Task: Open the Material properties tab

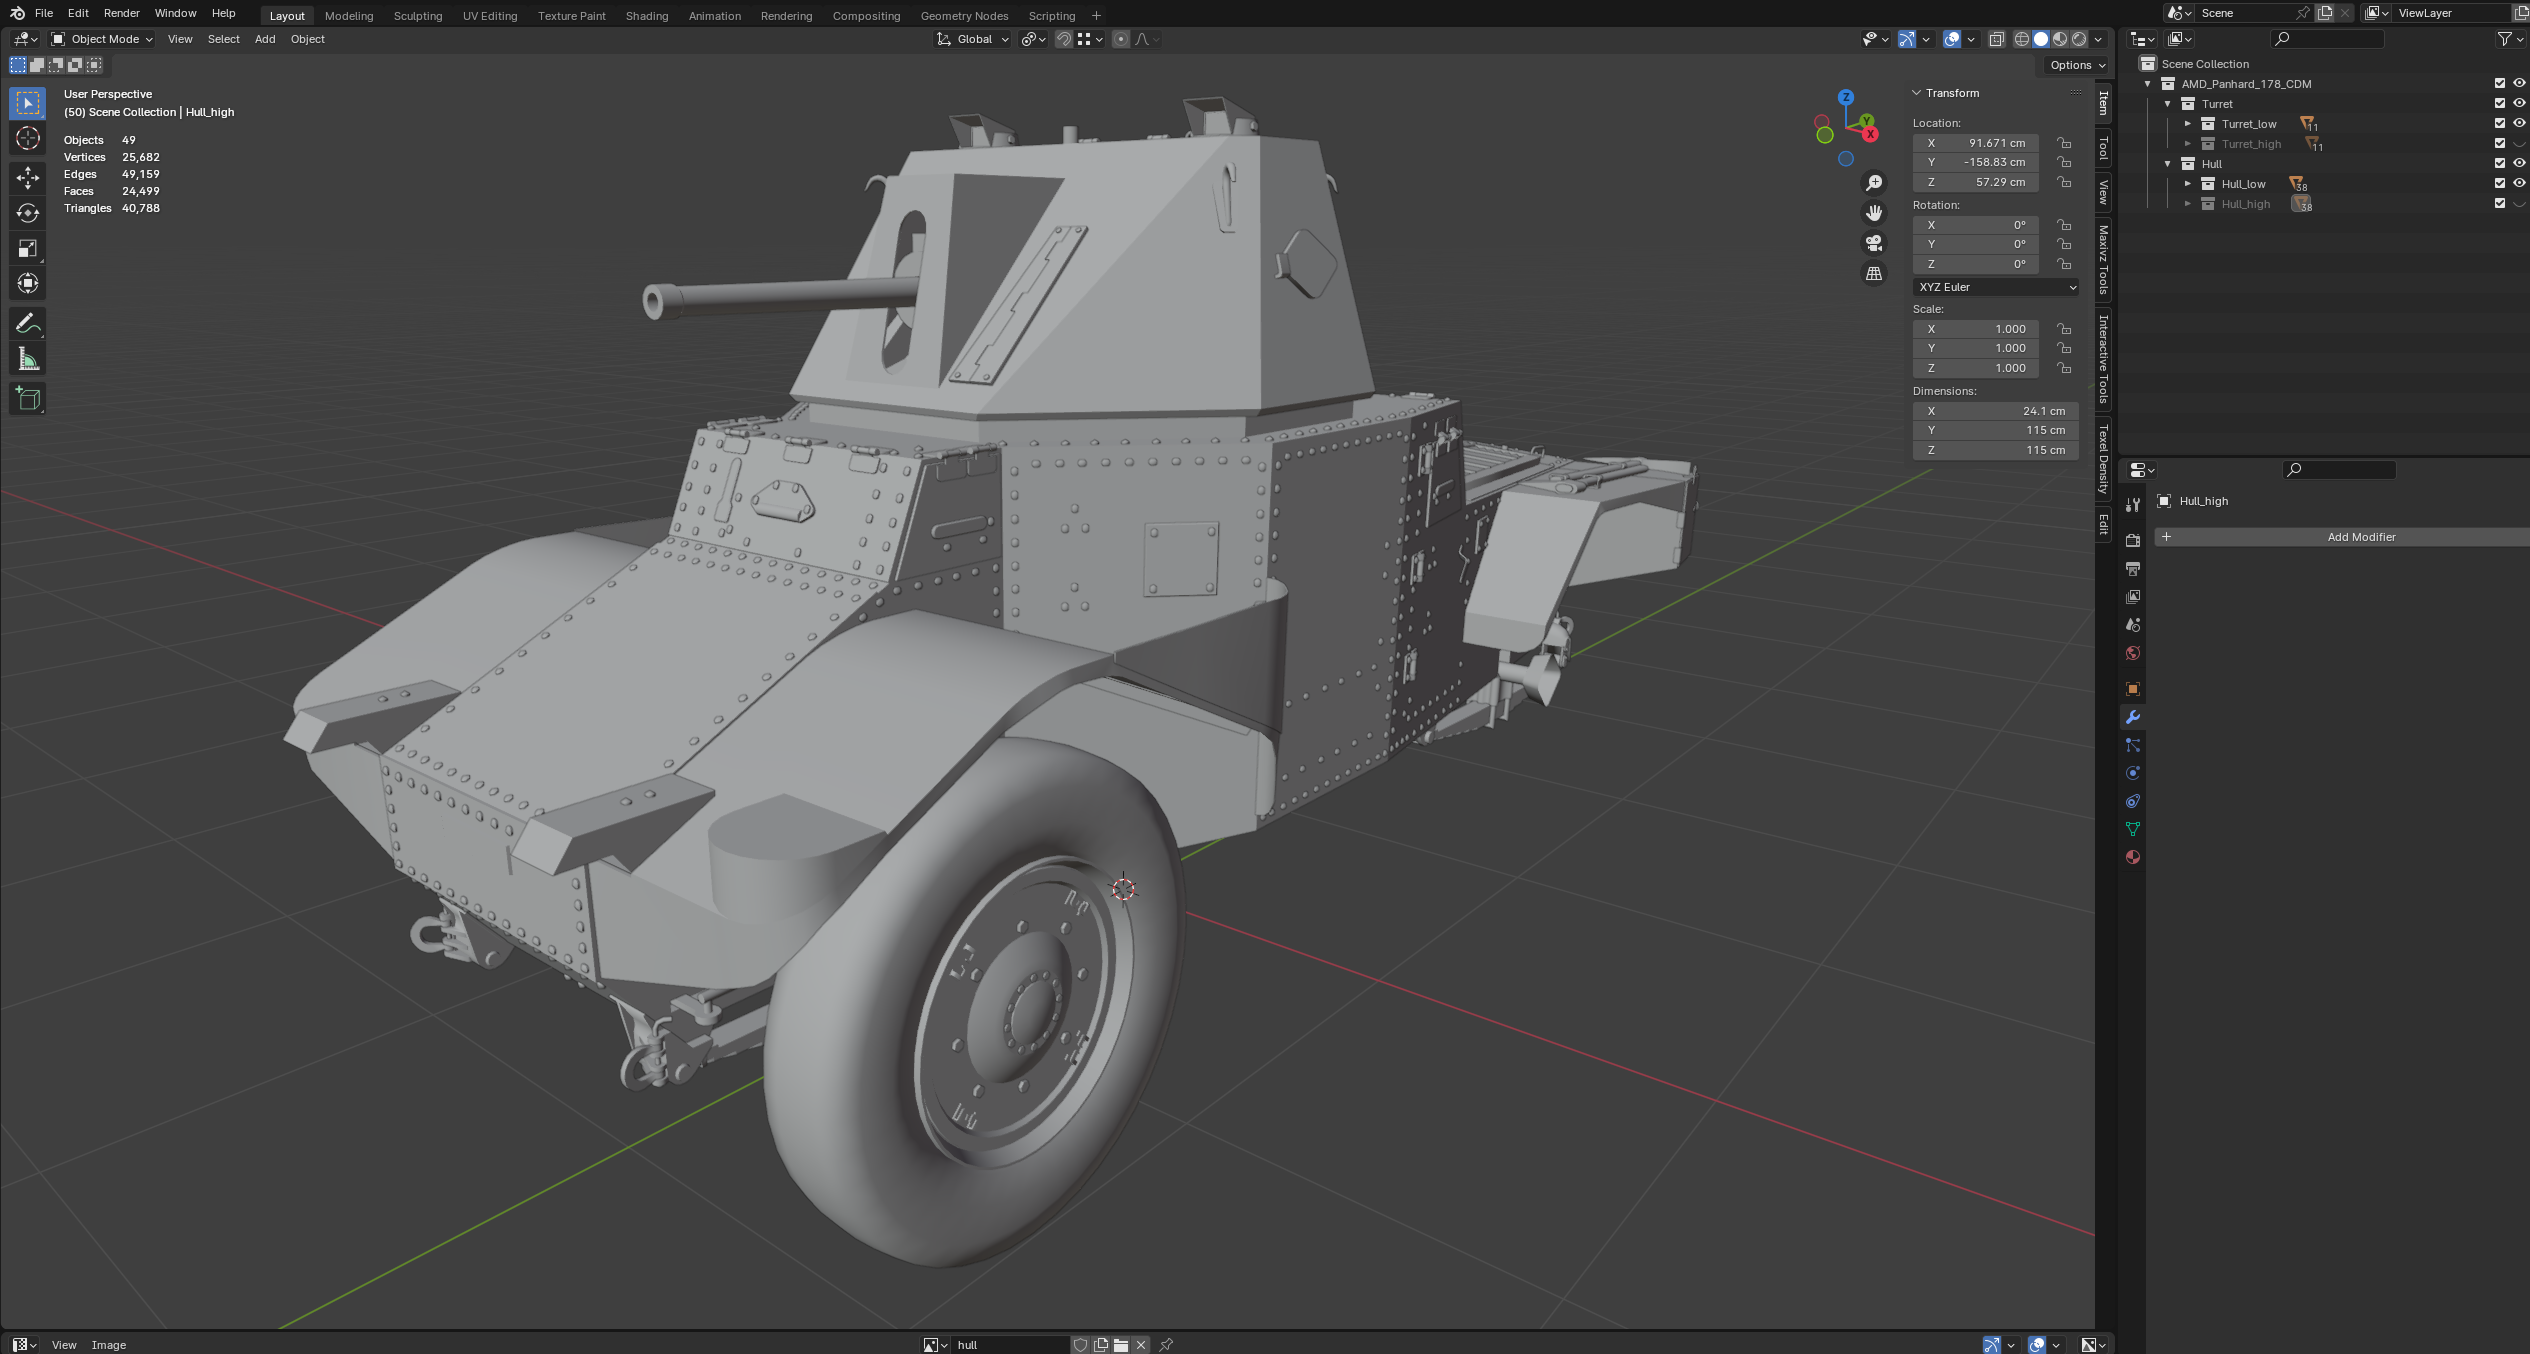Action: tap(2133, 857)
